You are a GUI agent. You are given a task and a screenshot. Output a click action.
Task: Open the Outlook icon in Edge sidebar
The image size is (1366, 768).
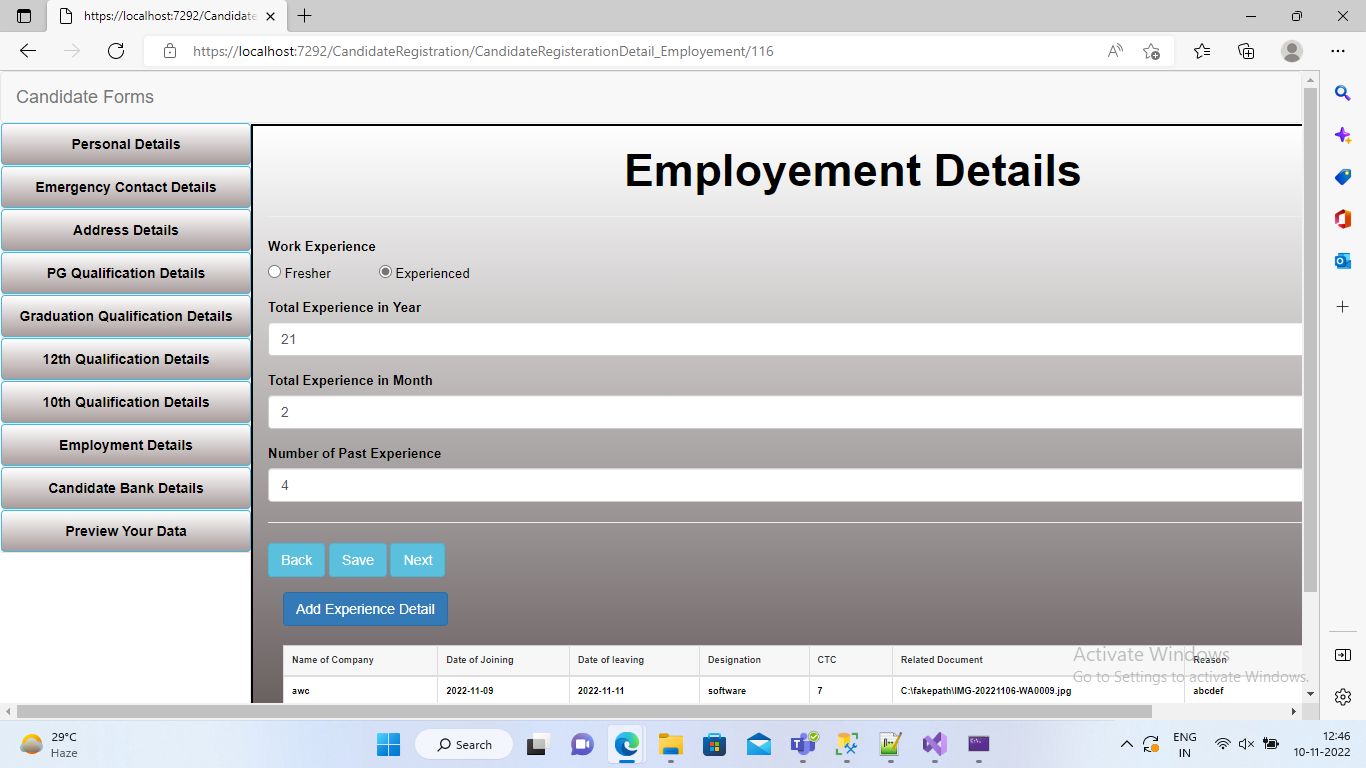click(1343, 261)
